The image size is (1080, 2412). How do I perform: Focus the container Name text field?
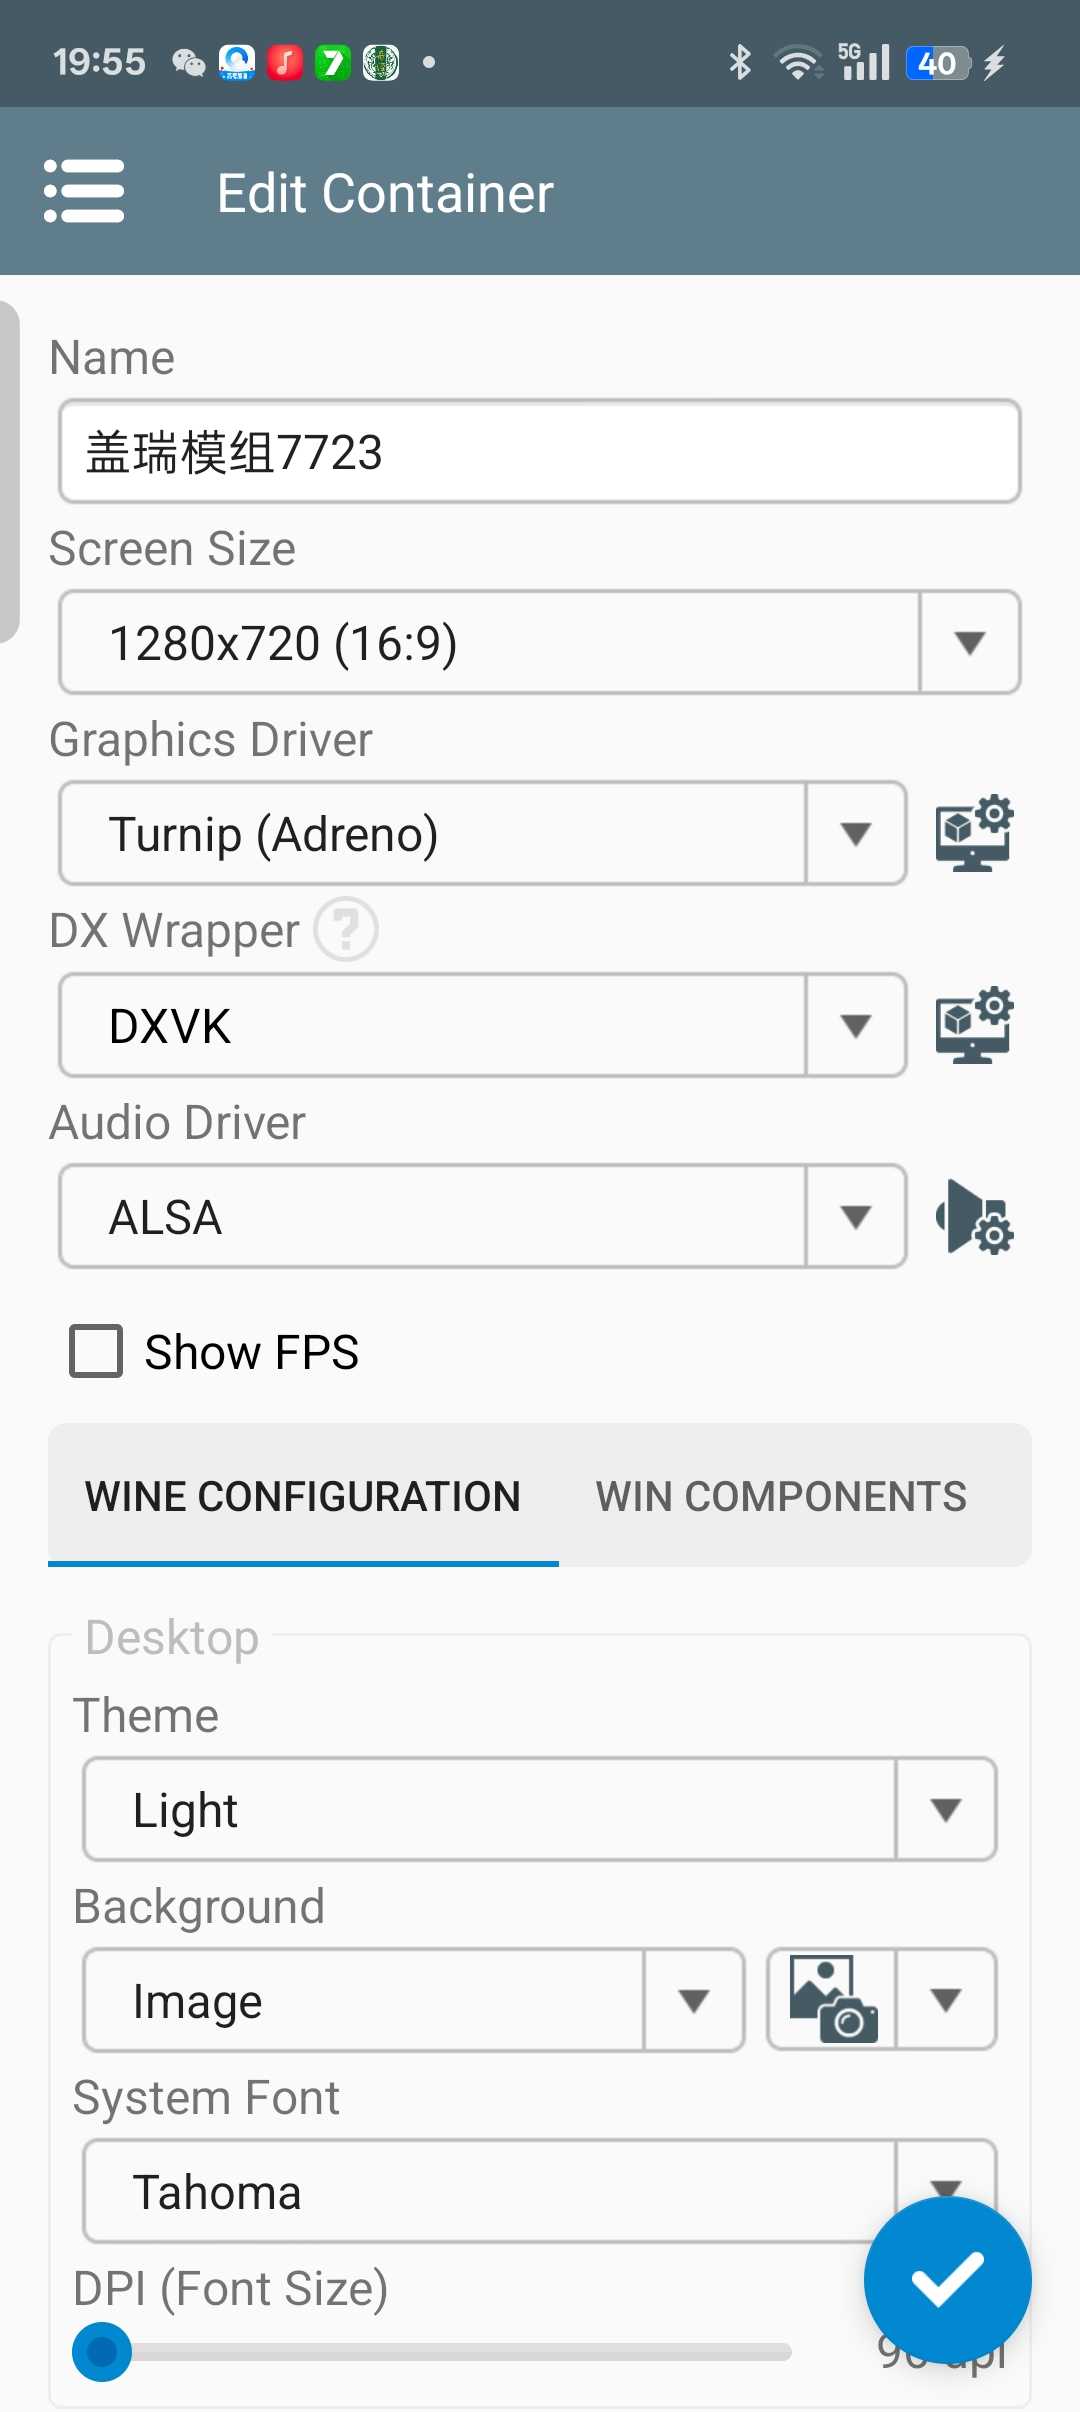coord(540,452)
